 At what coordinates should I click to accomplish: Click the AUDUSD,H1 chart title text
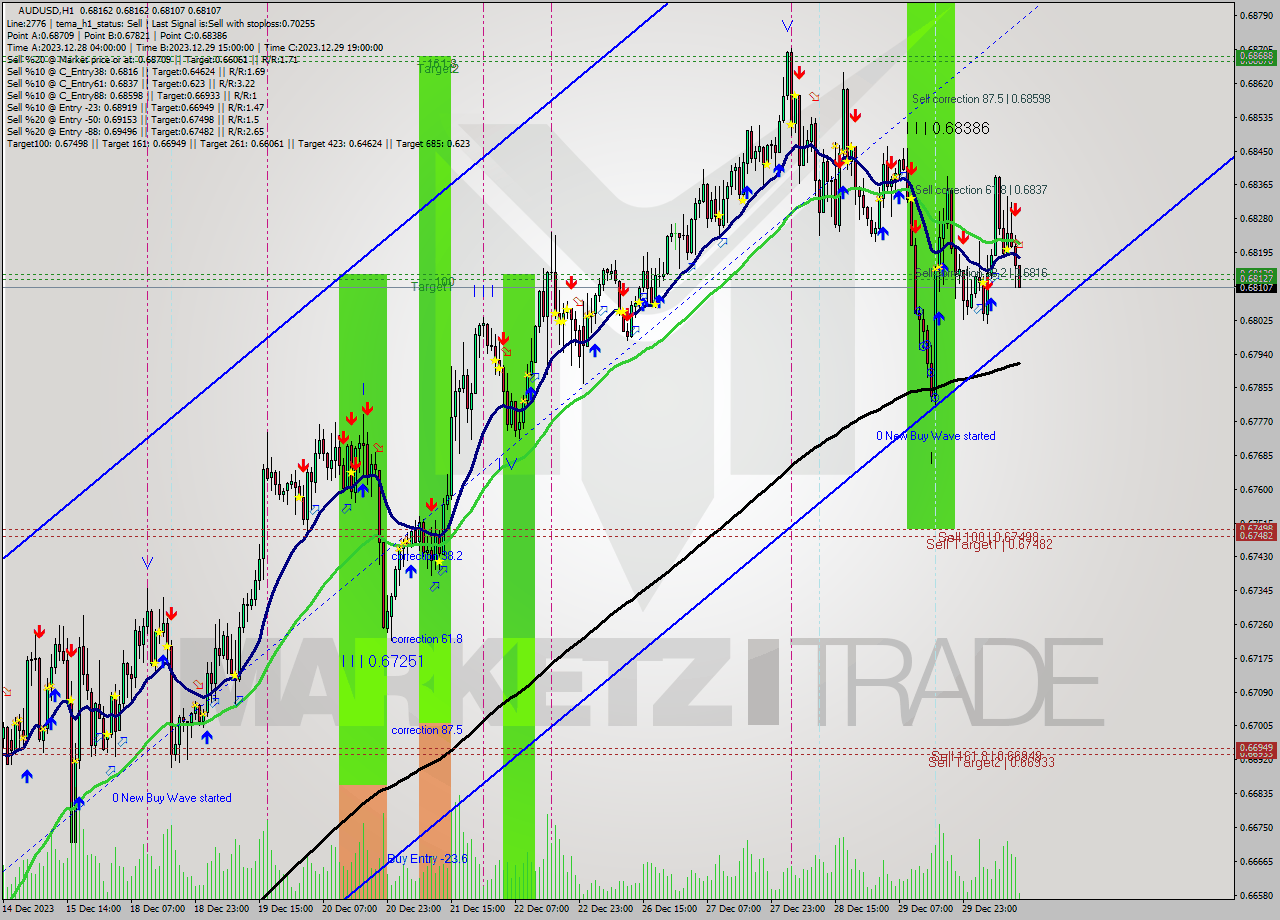click(x=45, y=10)
